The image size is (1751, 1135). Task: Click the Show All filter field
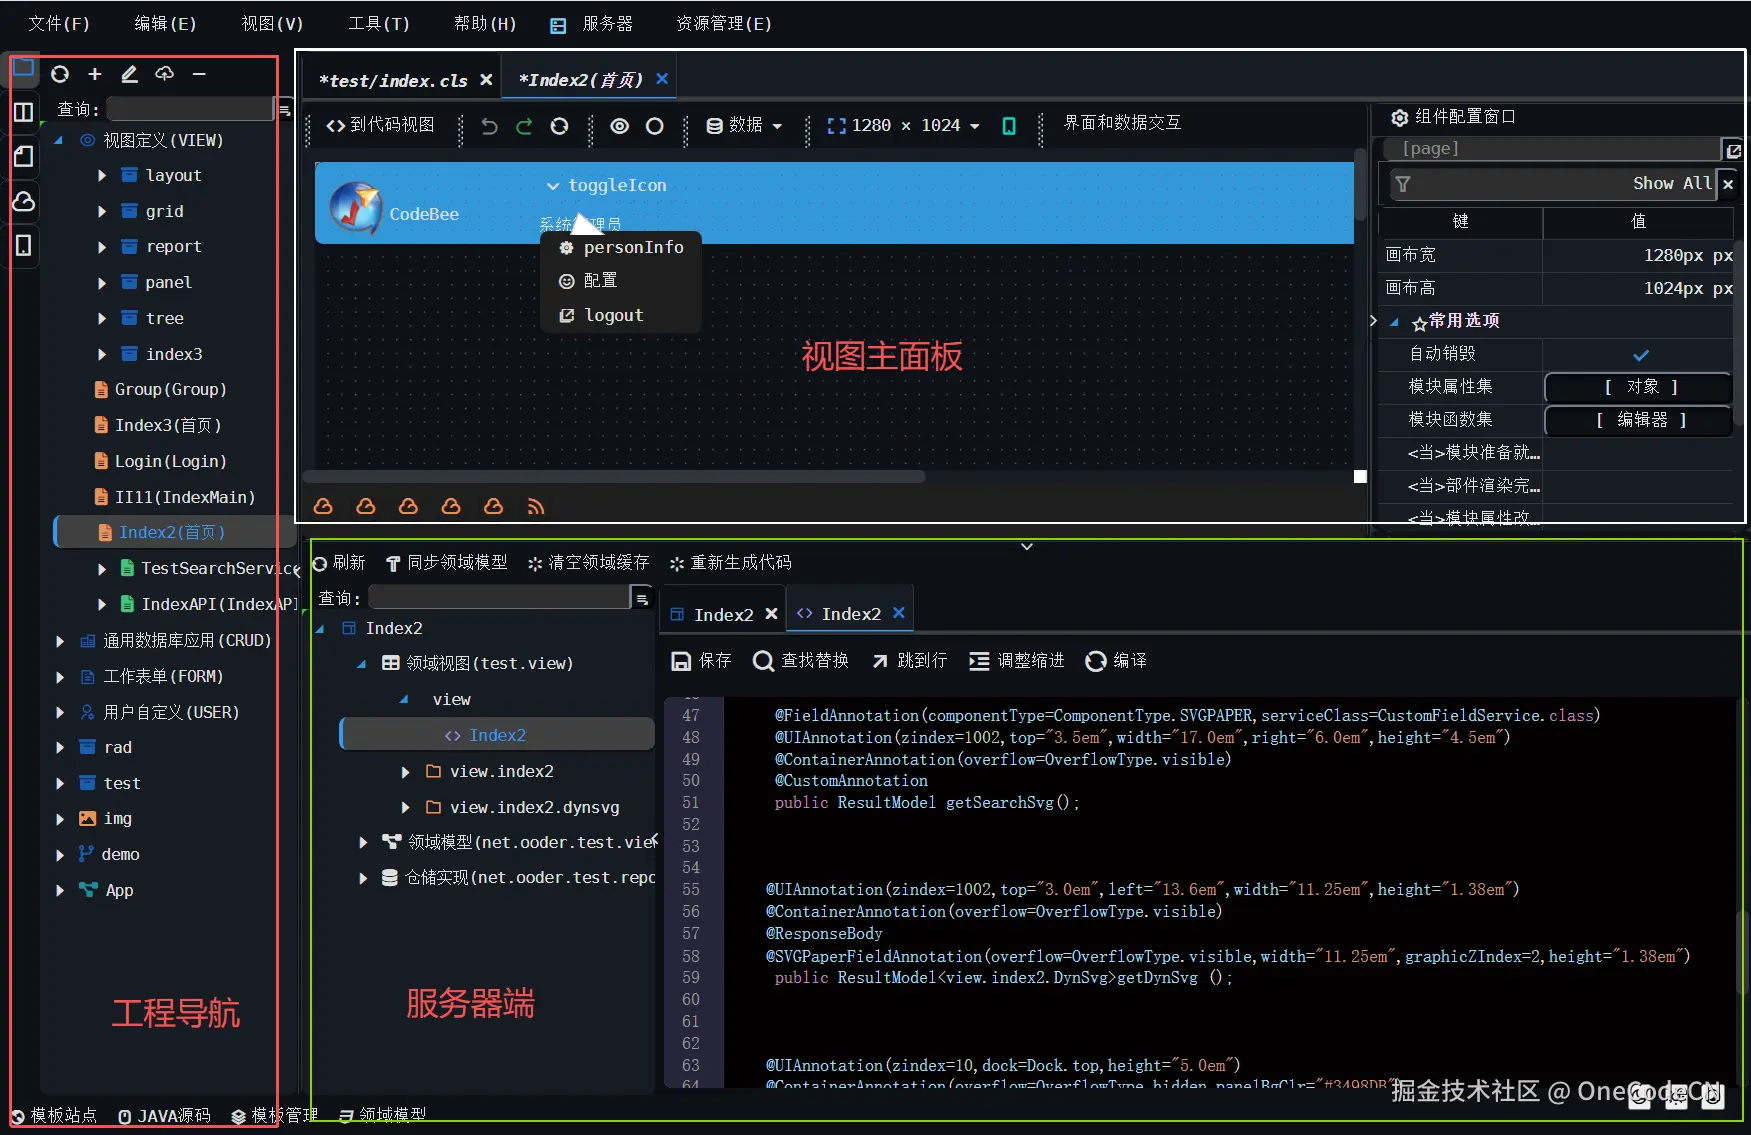1553,184
